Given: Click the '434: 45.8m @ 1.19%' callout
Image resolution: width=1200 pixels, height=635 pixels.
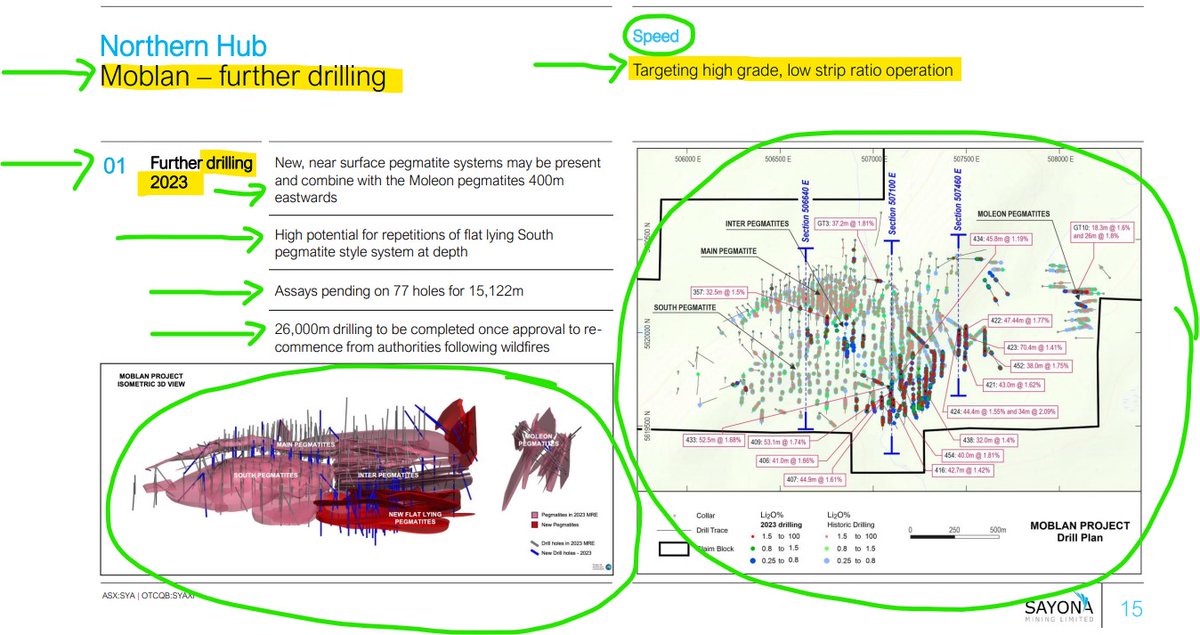Looking at the screenshot, I should 1000,238.
